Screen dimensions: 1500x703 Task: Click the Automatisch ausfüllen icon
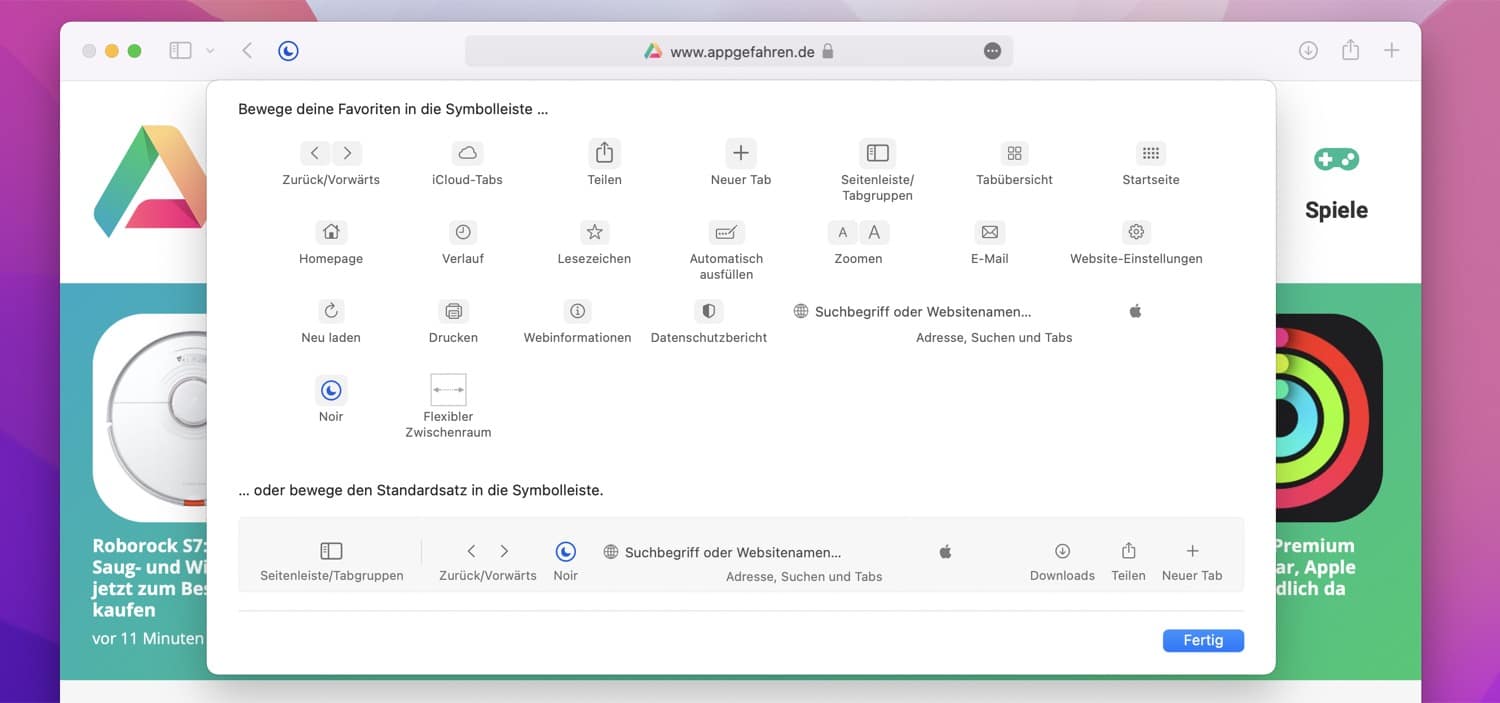[726, 232]
